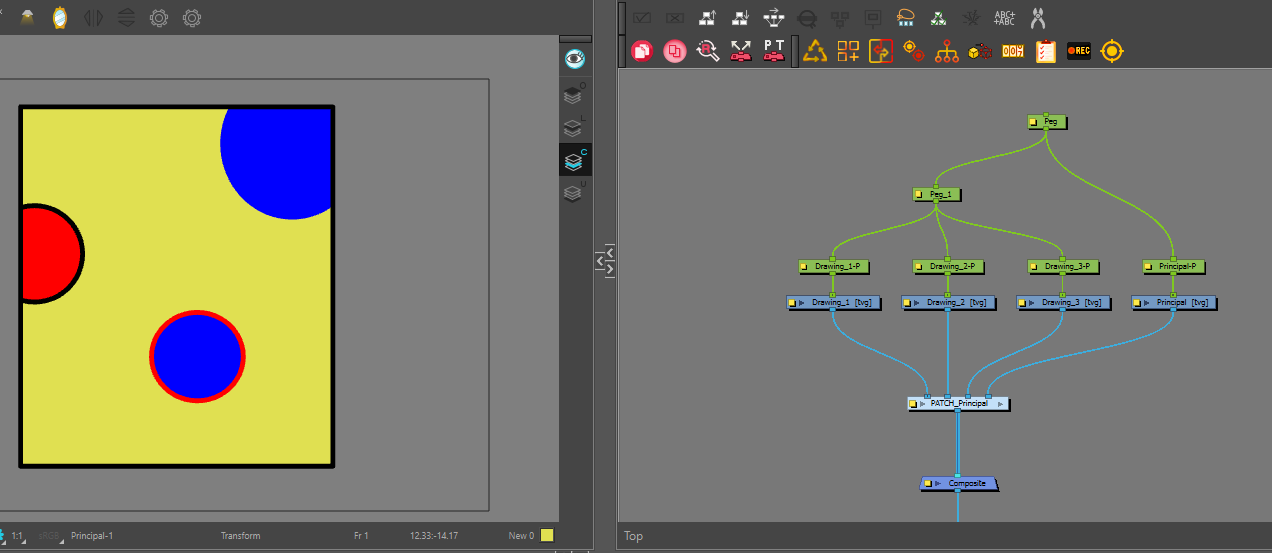Click the panel collapse arrows on divider
The image size is (1272, 553).
point(605,260)
